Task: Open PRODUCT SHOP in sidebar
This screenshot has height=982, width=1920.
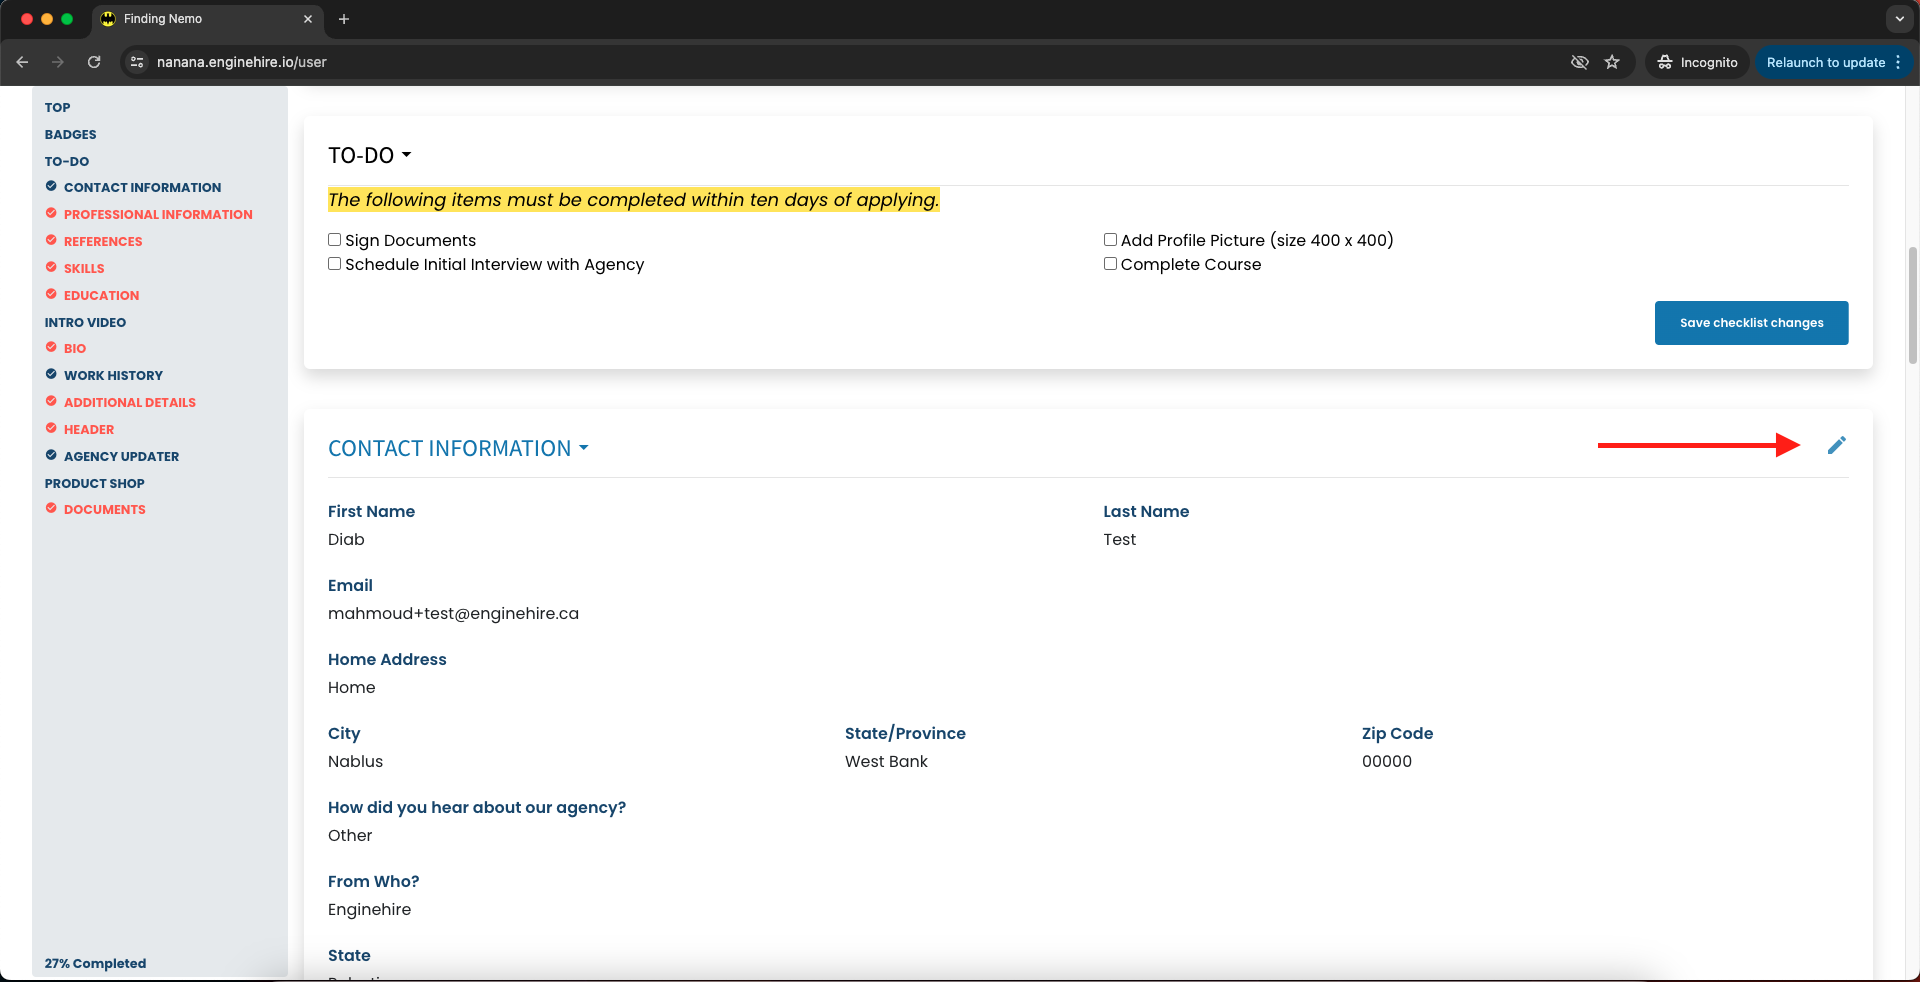Action: click(94, 484)
